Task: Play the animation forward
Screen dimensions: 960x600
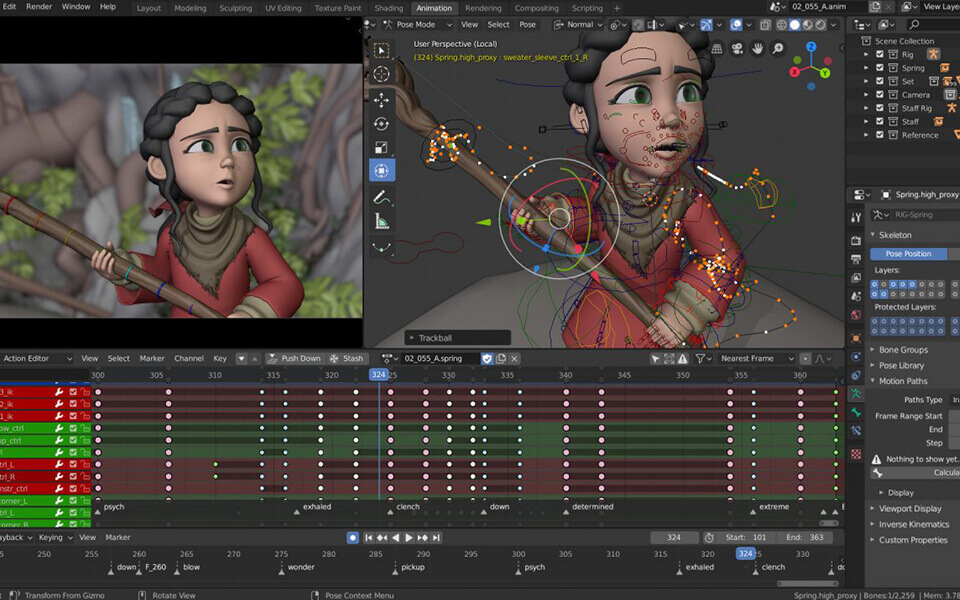Action: tap(408, 538)
